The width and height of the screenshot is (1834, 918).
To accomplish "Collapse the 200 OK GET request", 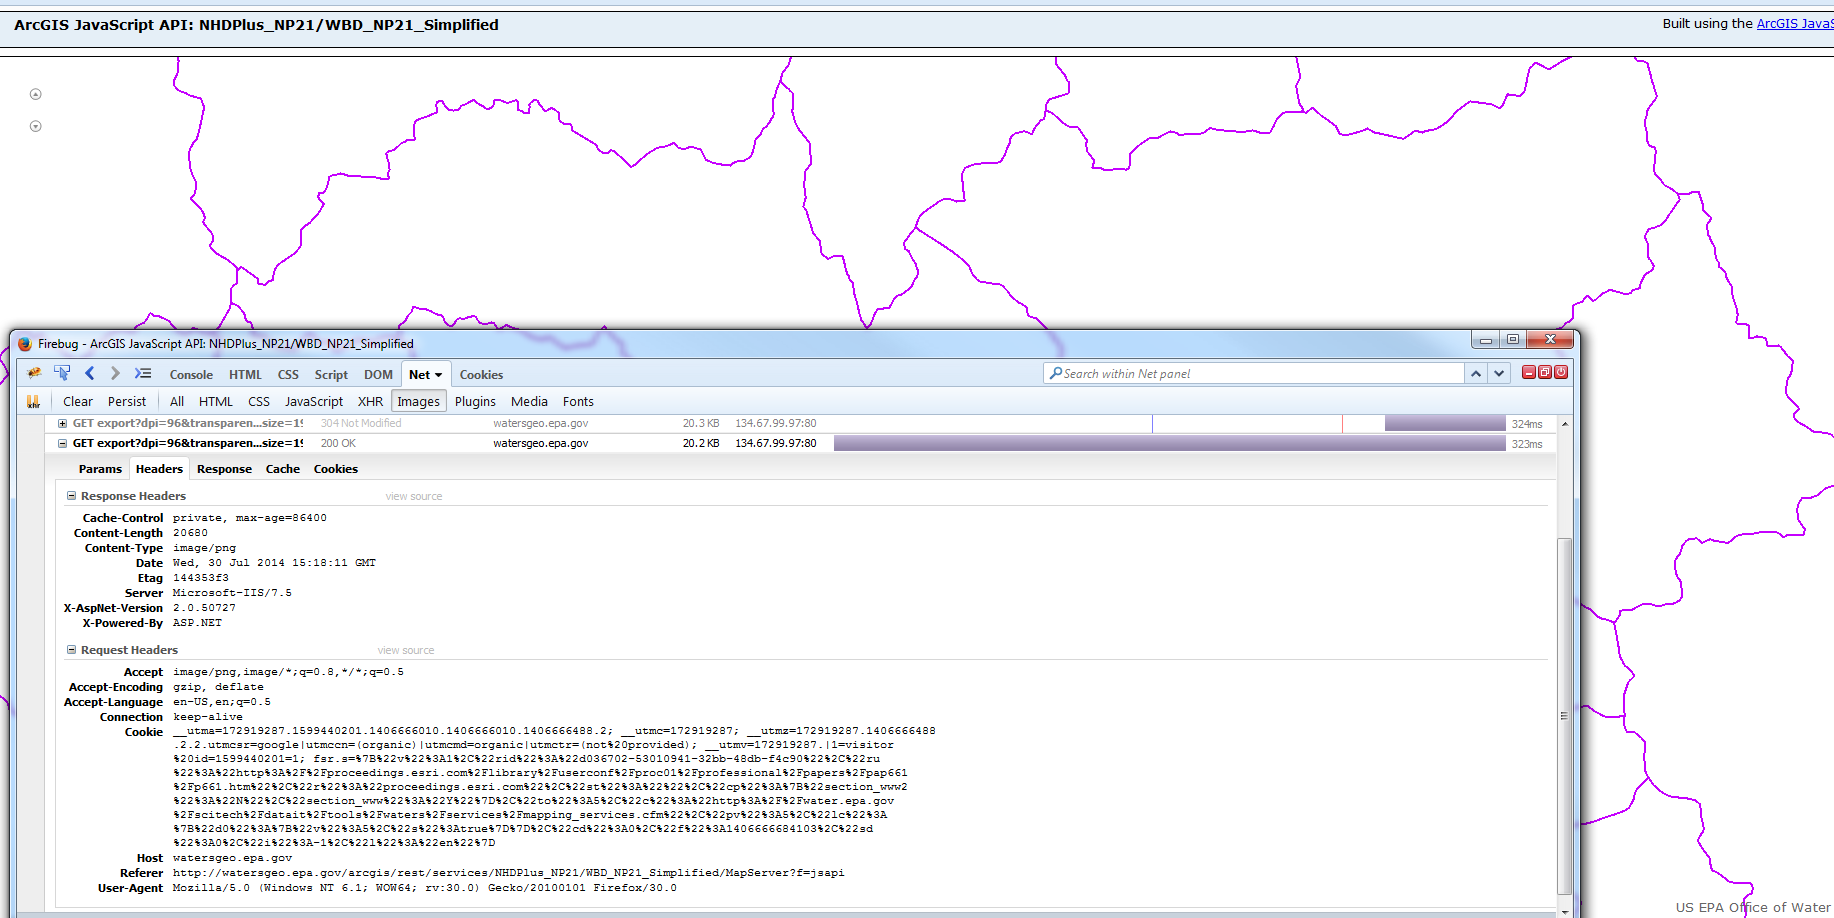I will 62,443.
